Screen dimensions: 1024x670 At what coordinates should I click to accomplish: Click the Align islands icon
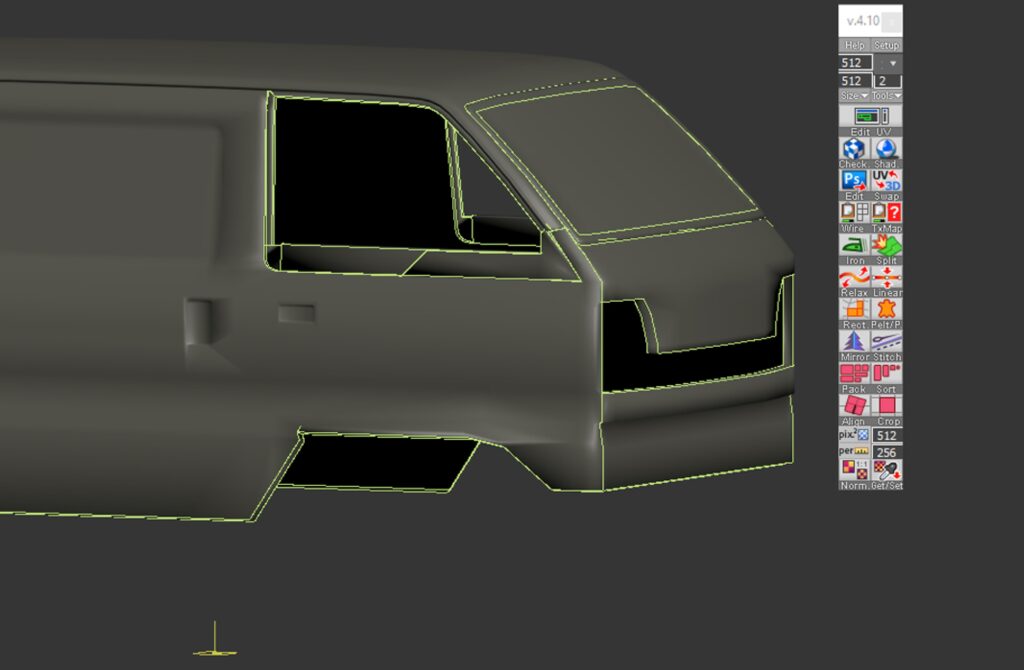[x=854, y=406]
